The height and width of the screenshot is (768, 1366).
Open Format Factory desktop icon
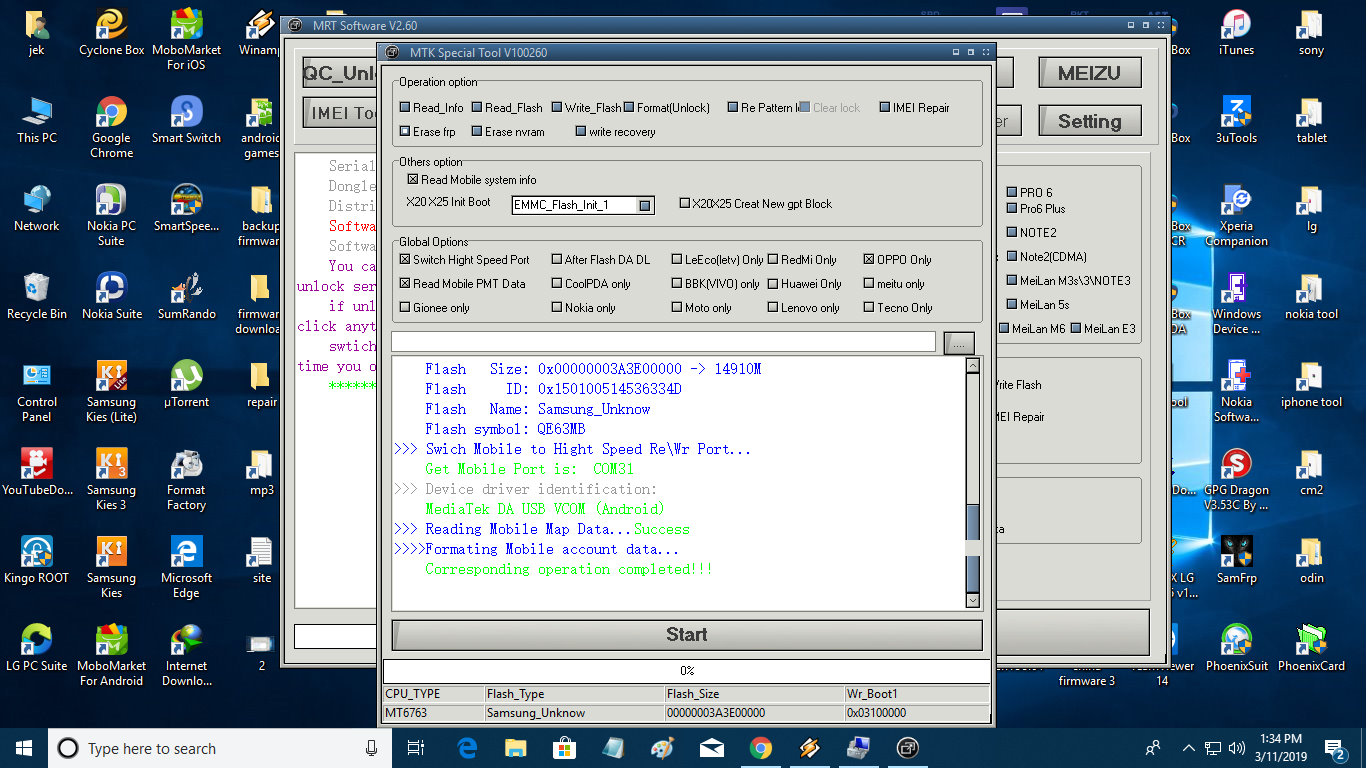click(x=186, y=479)
